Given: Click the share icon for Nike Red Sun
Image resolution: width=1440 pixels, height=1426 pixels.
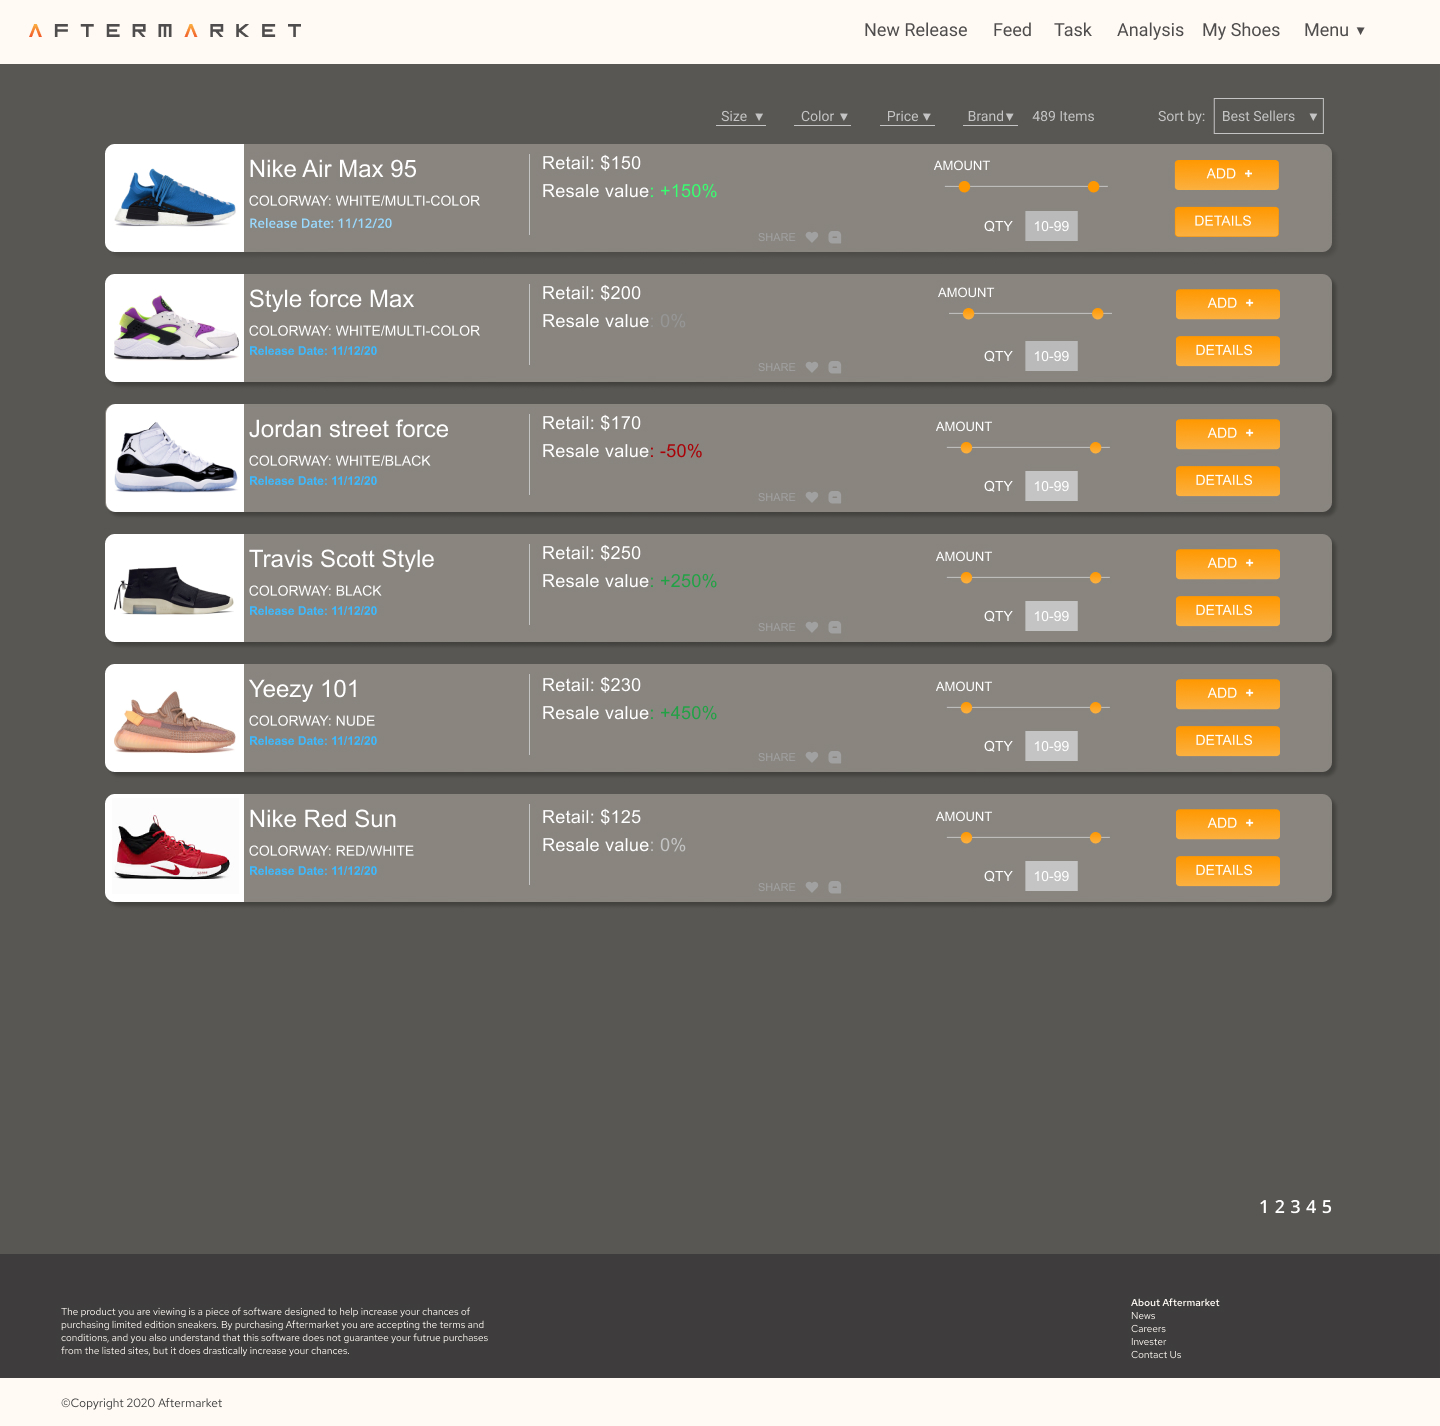Looking at the screenshot, I should click(x=835, y=887).
